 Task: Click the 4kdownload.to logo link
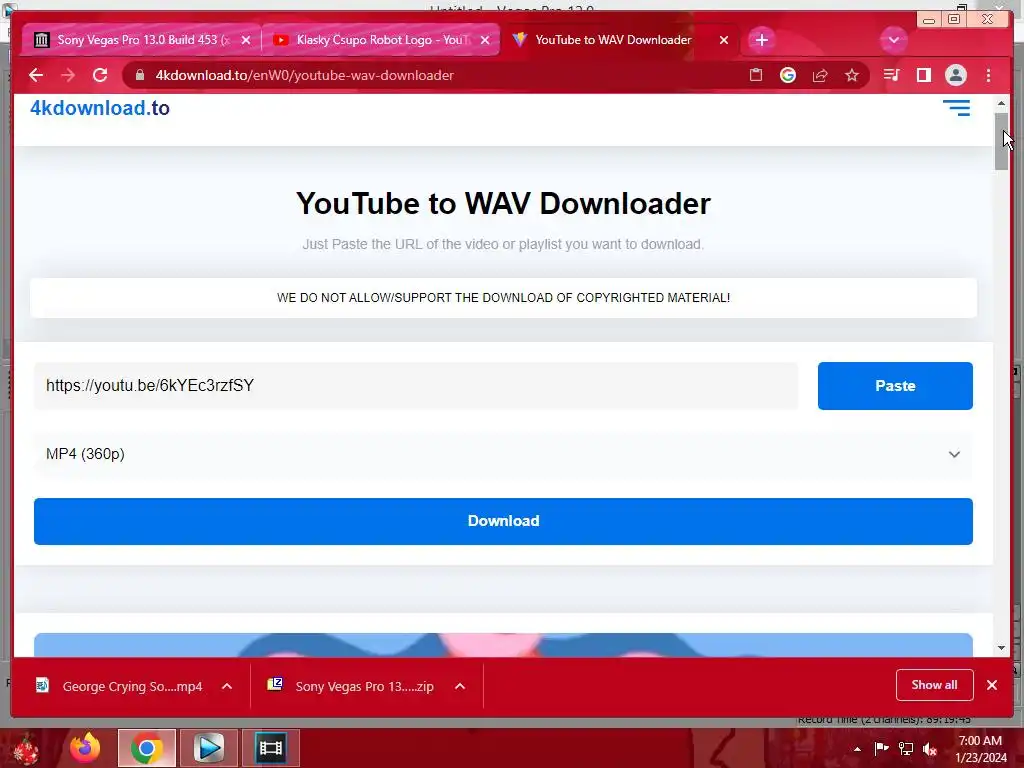click(100, 108)
